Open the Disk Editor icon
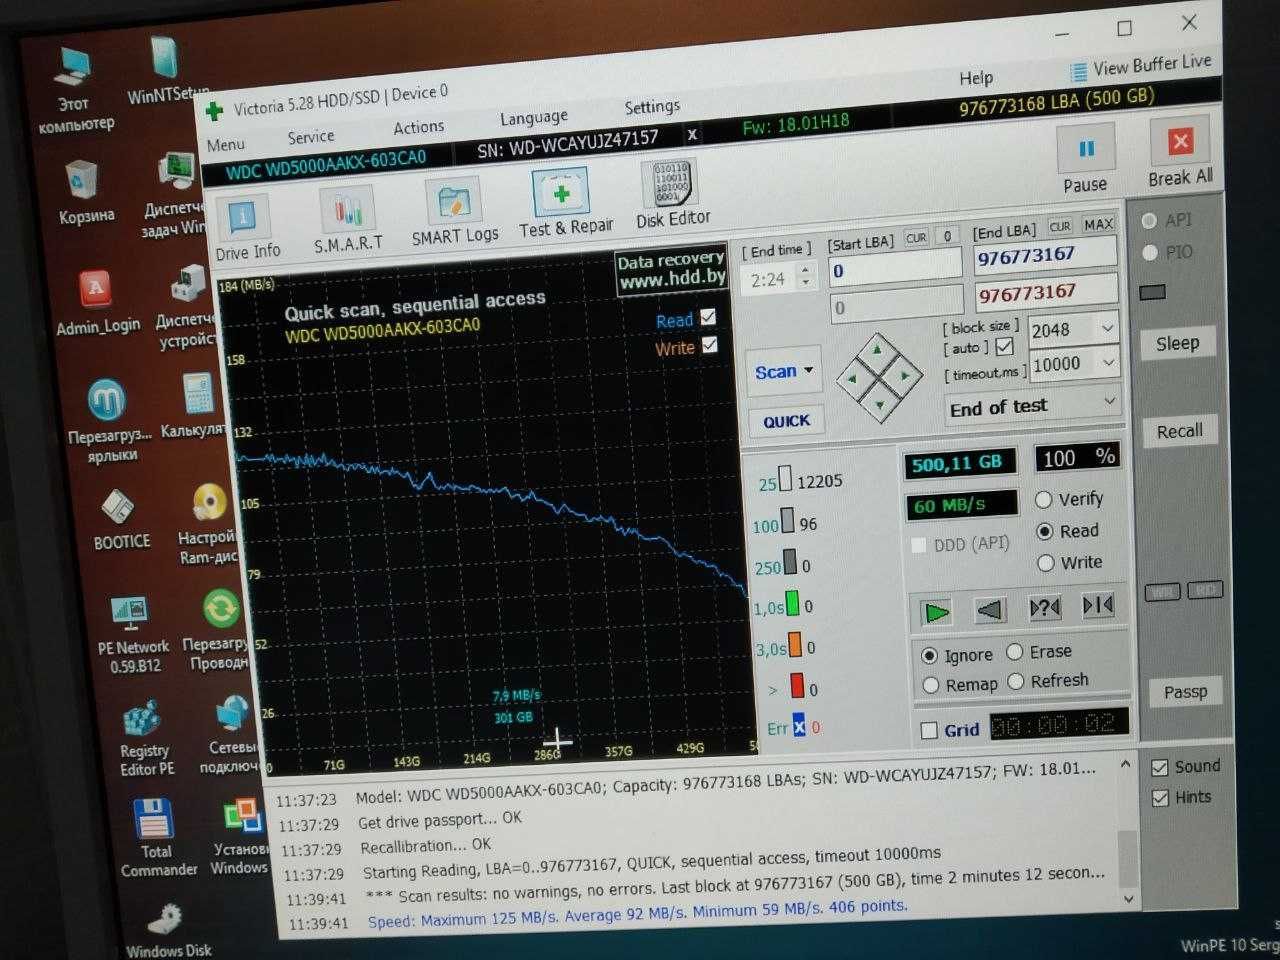The height and width of the screenshot is (960, 1280). tap(669, 183)
